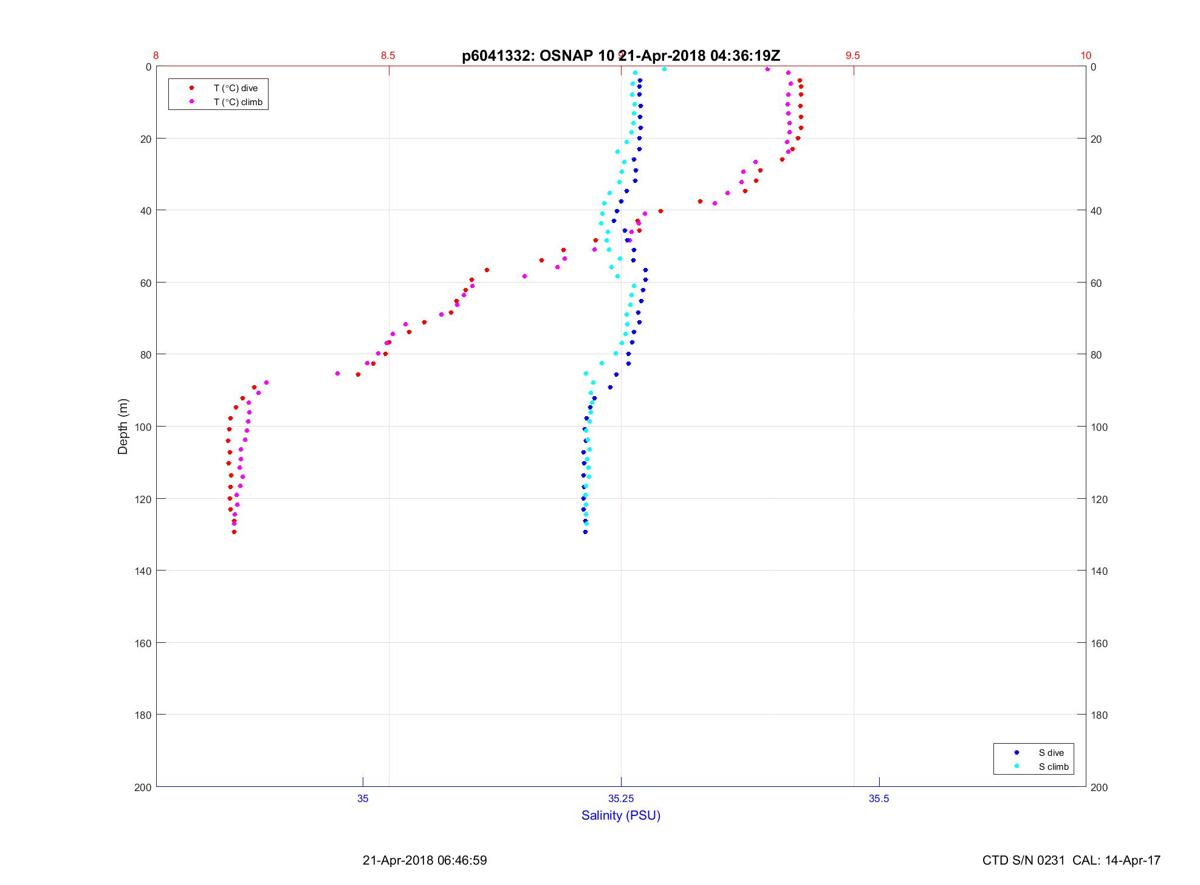Click the '180' tick on the left depth axis
The height and width of the screenshot is (885, 1200).
[142, 715]
